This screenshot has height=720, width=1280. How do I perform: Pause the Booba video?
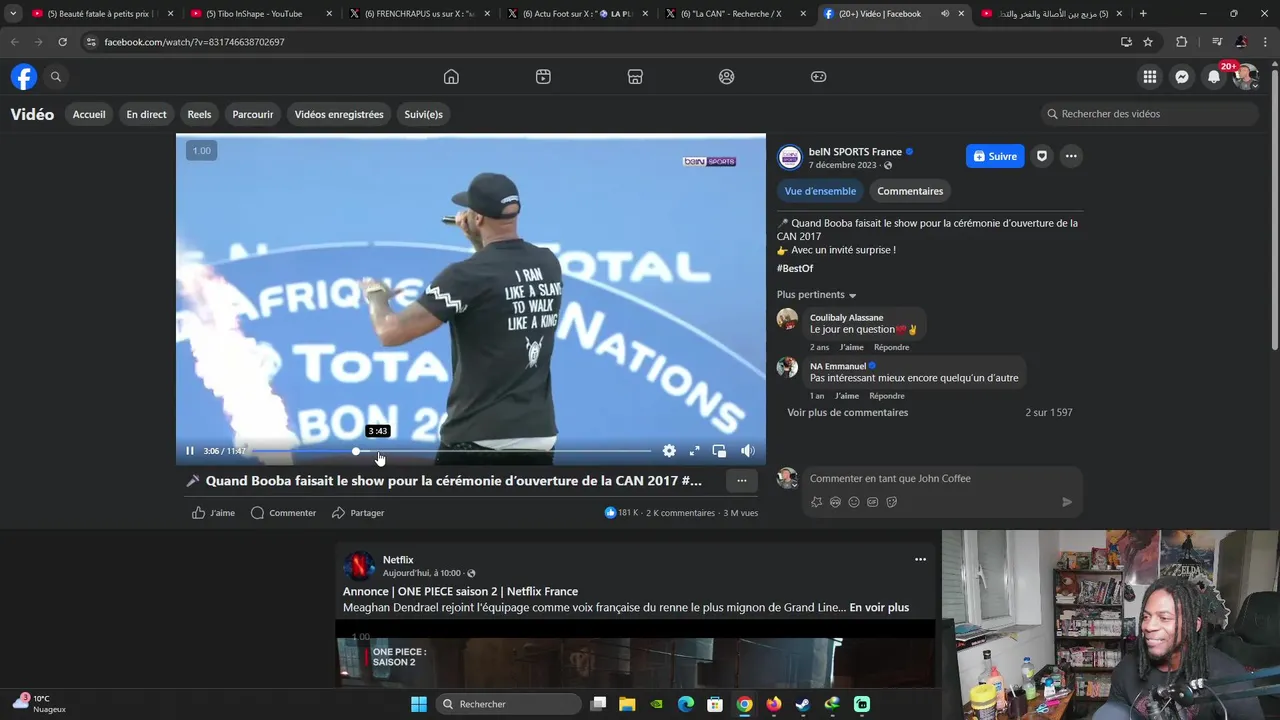pos(190,451)
